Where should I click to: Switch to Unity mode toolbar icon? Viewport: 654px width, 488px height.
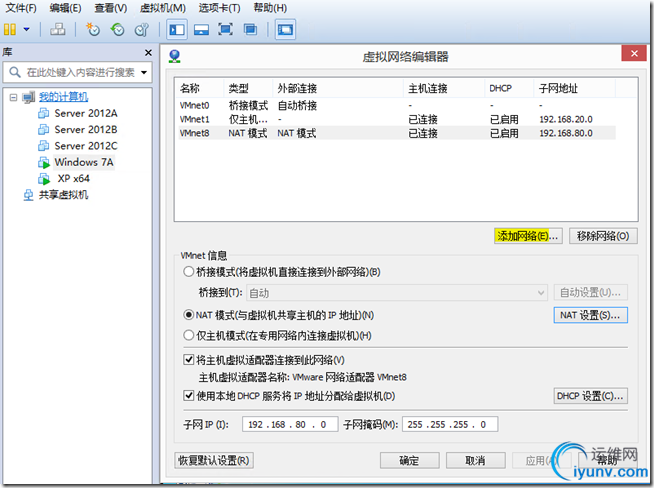point(250,29)
